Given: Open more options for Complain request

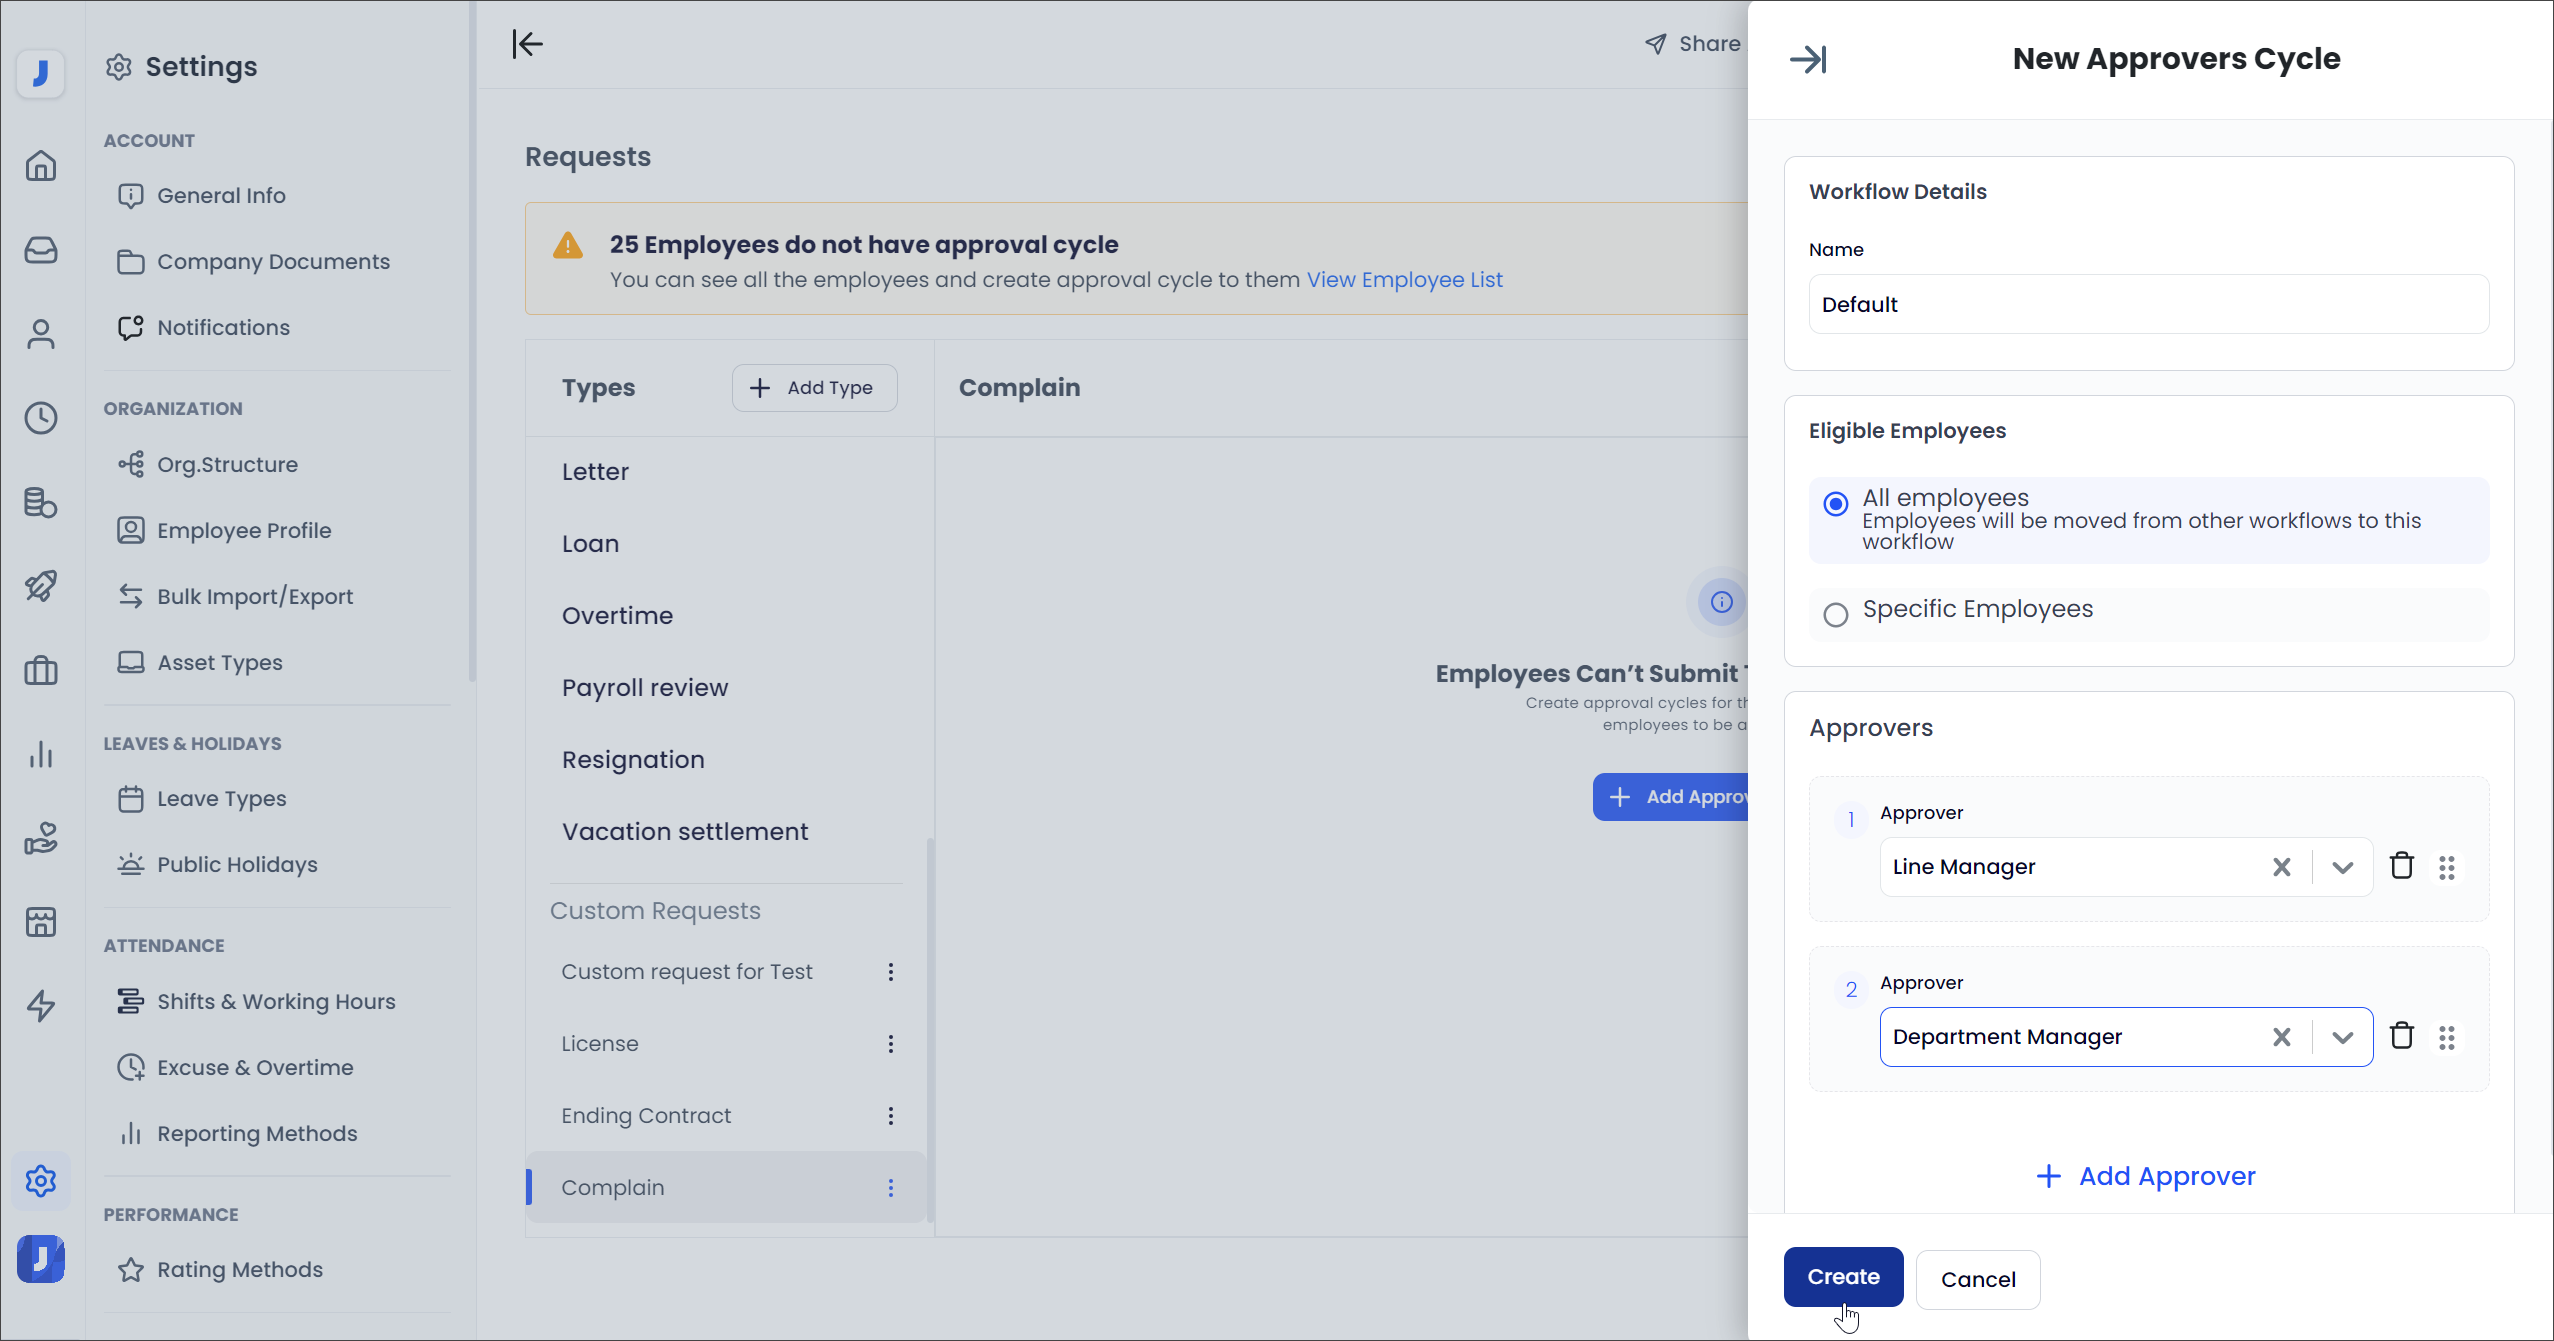Looking at the screenshot, I should (890, 1188).
